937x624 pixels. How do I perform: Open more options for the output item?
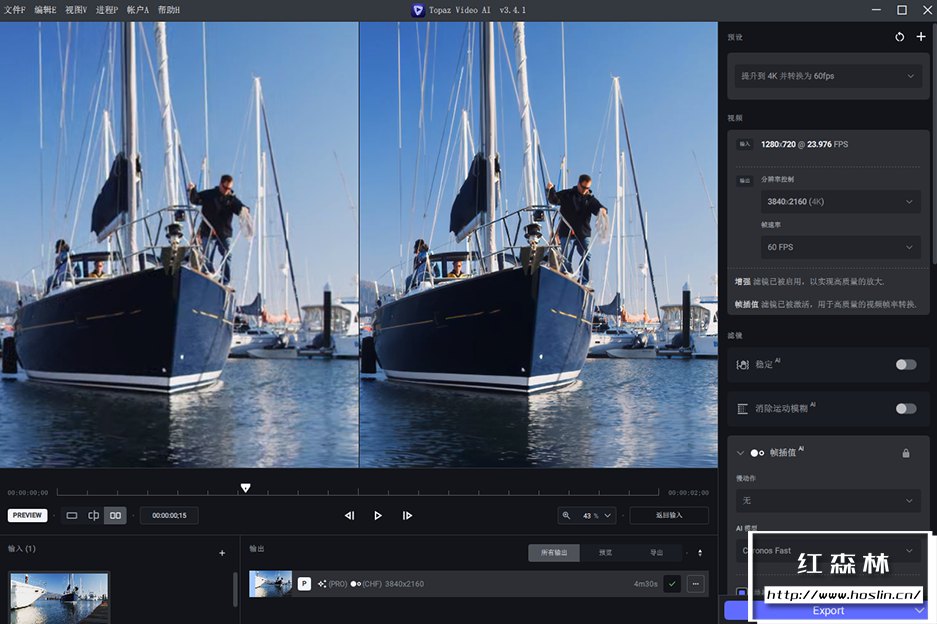(695, 584)
